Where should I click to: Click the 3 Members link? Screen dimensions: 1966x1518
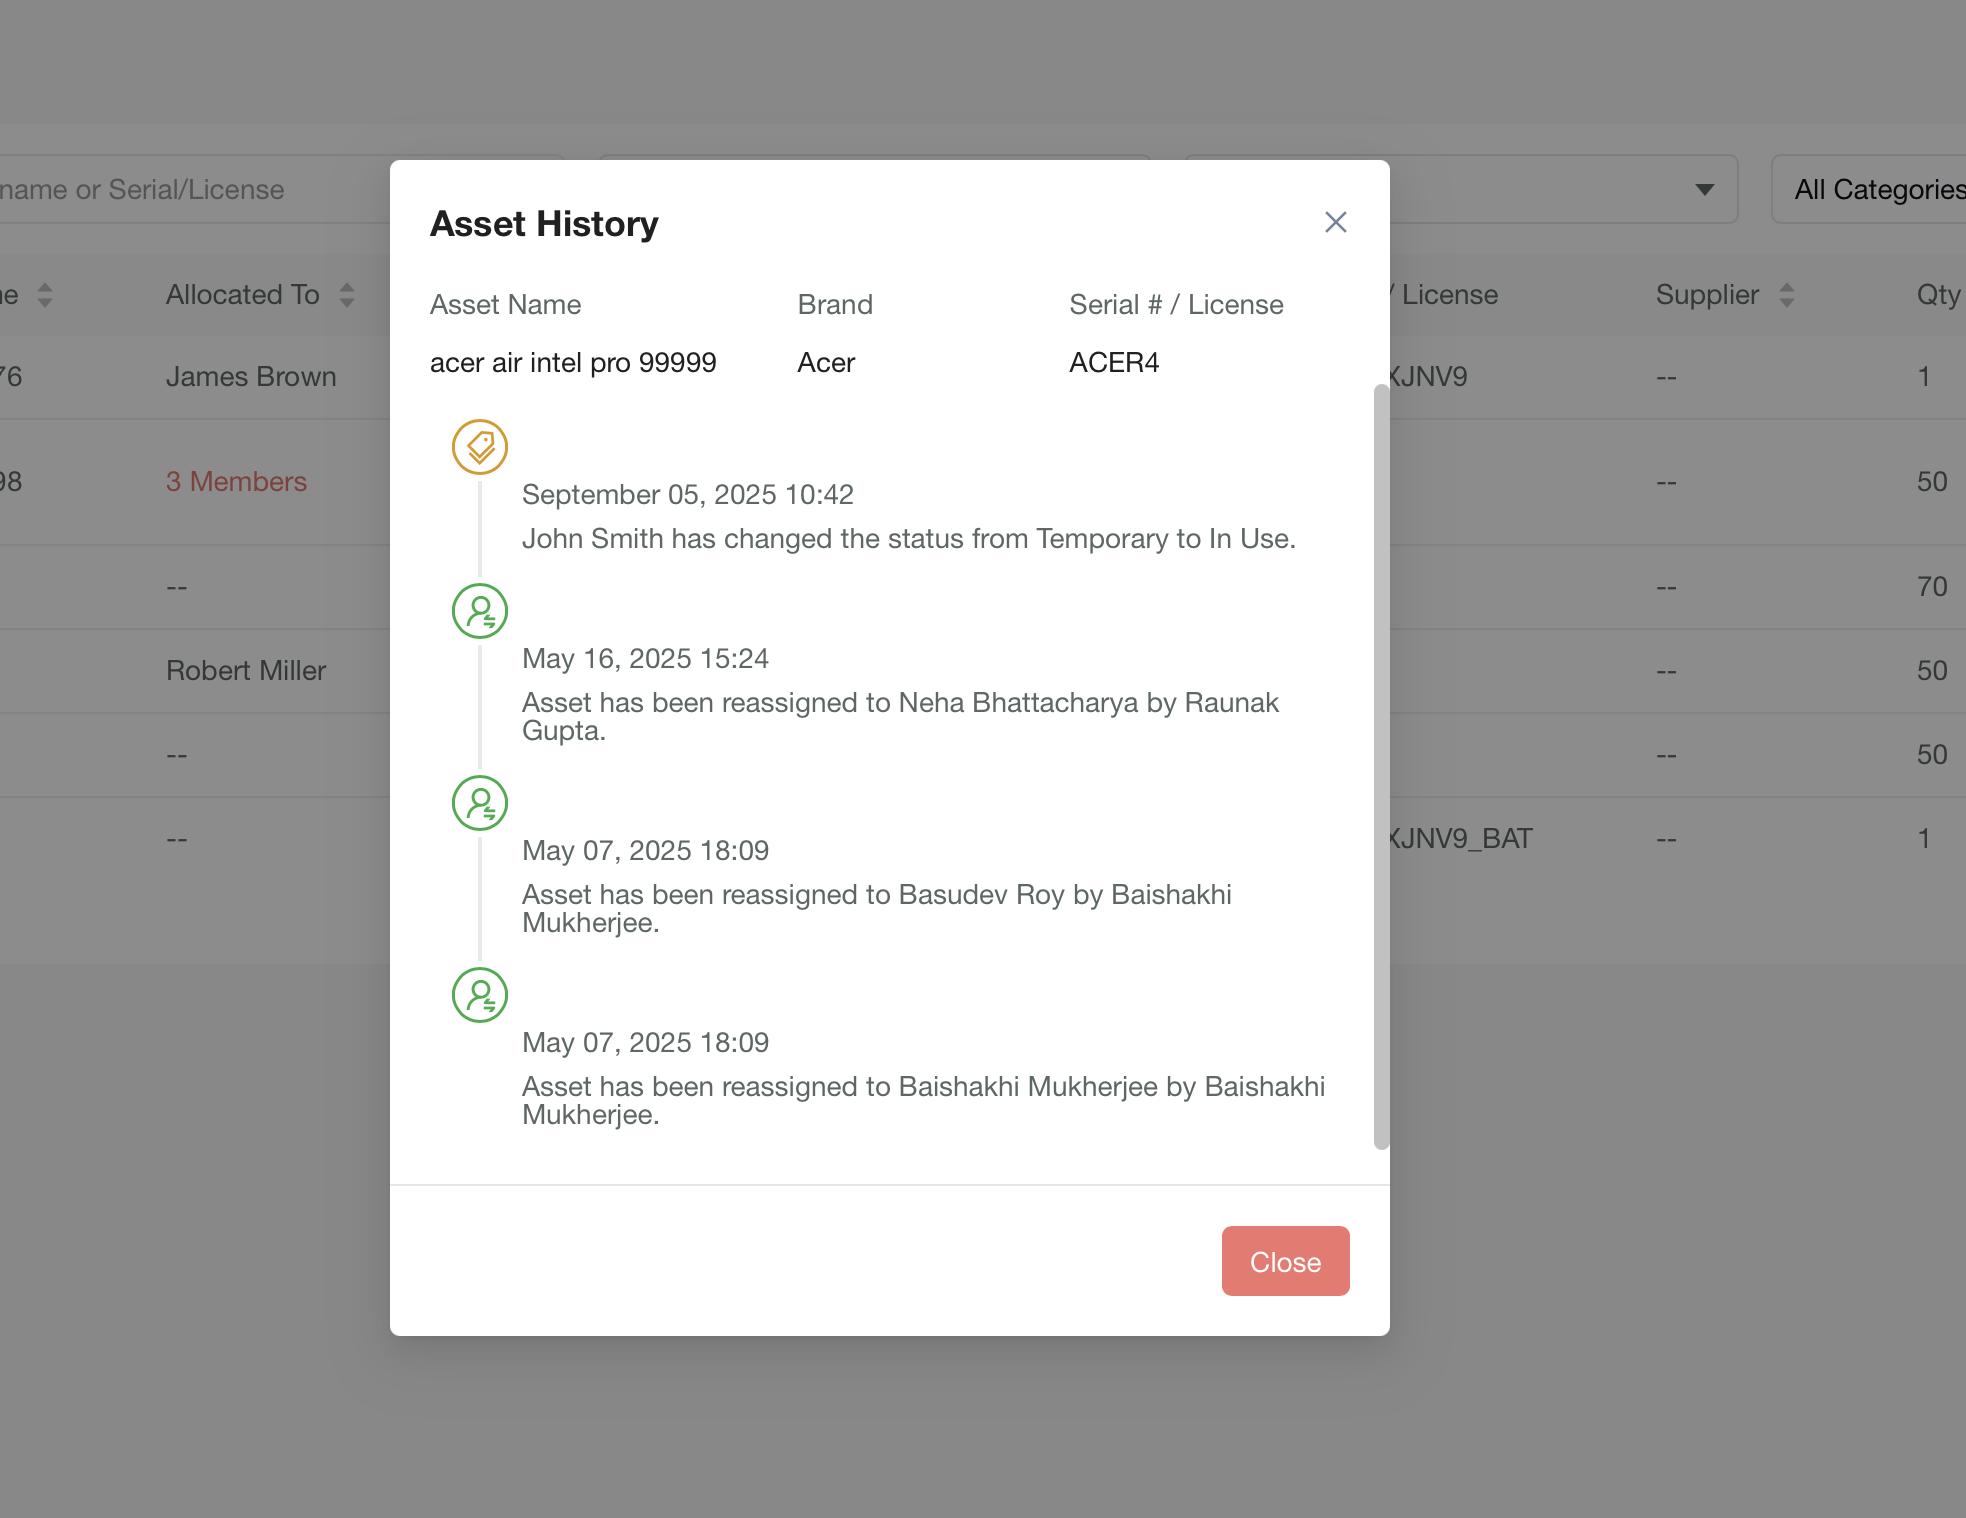coord(236,481)
